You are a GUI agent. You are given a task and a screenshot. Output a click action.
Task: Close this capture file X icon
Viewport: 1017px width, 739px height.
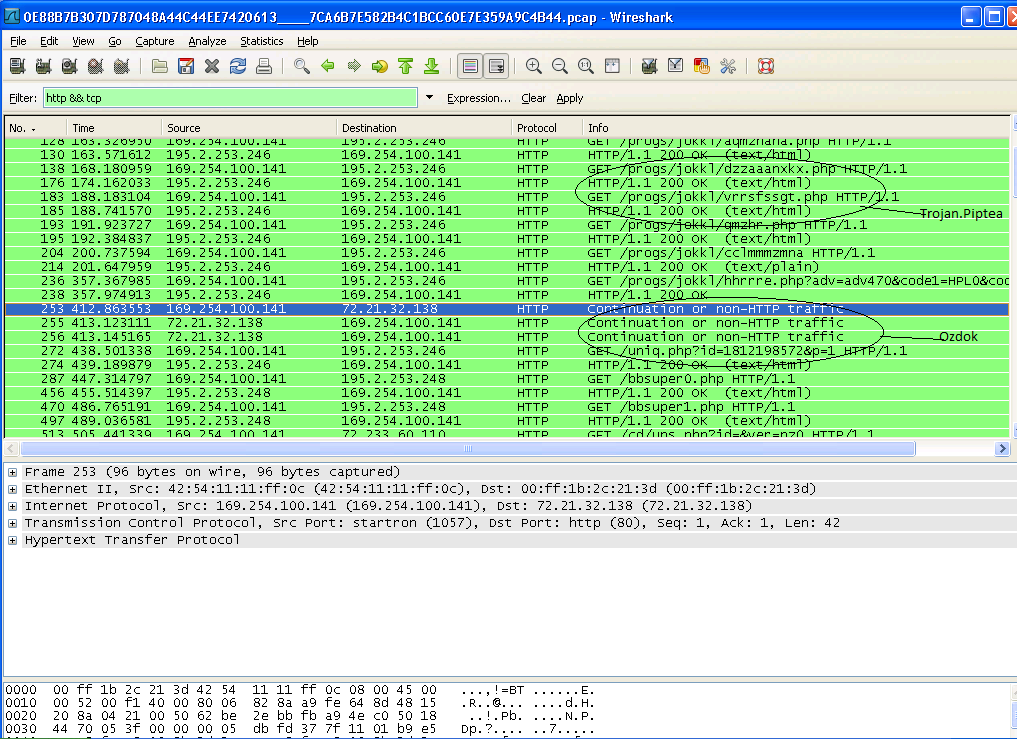[211, 66]
